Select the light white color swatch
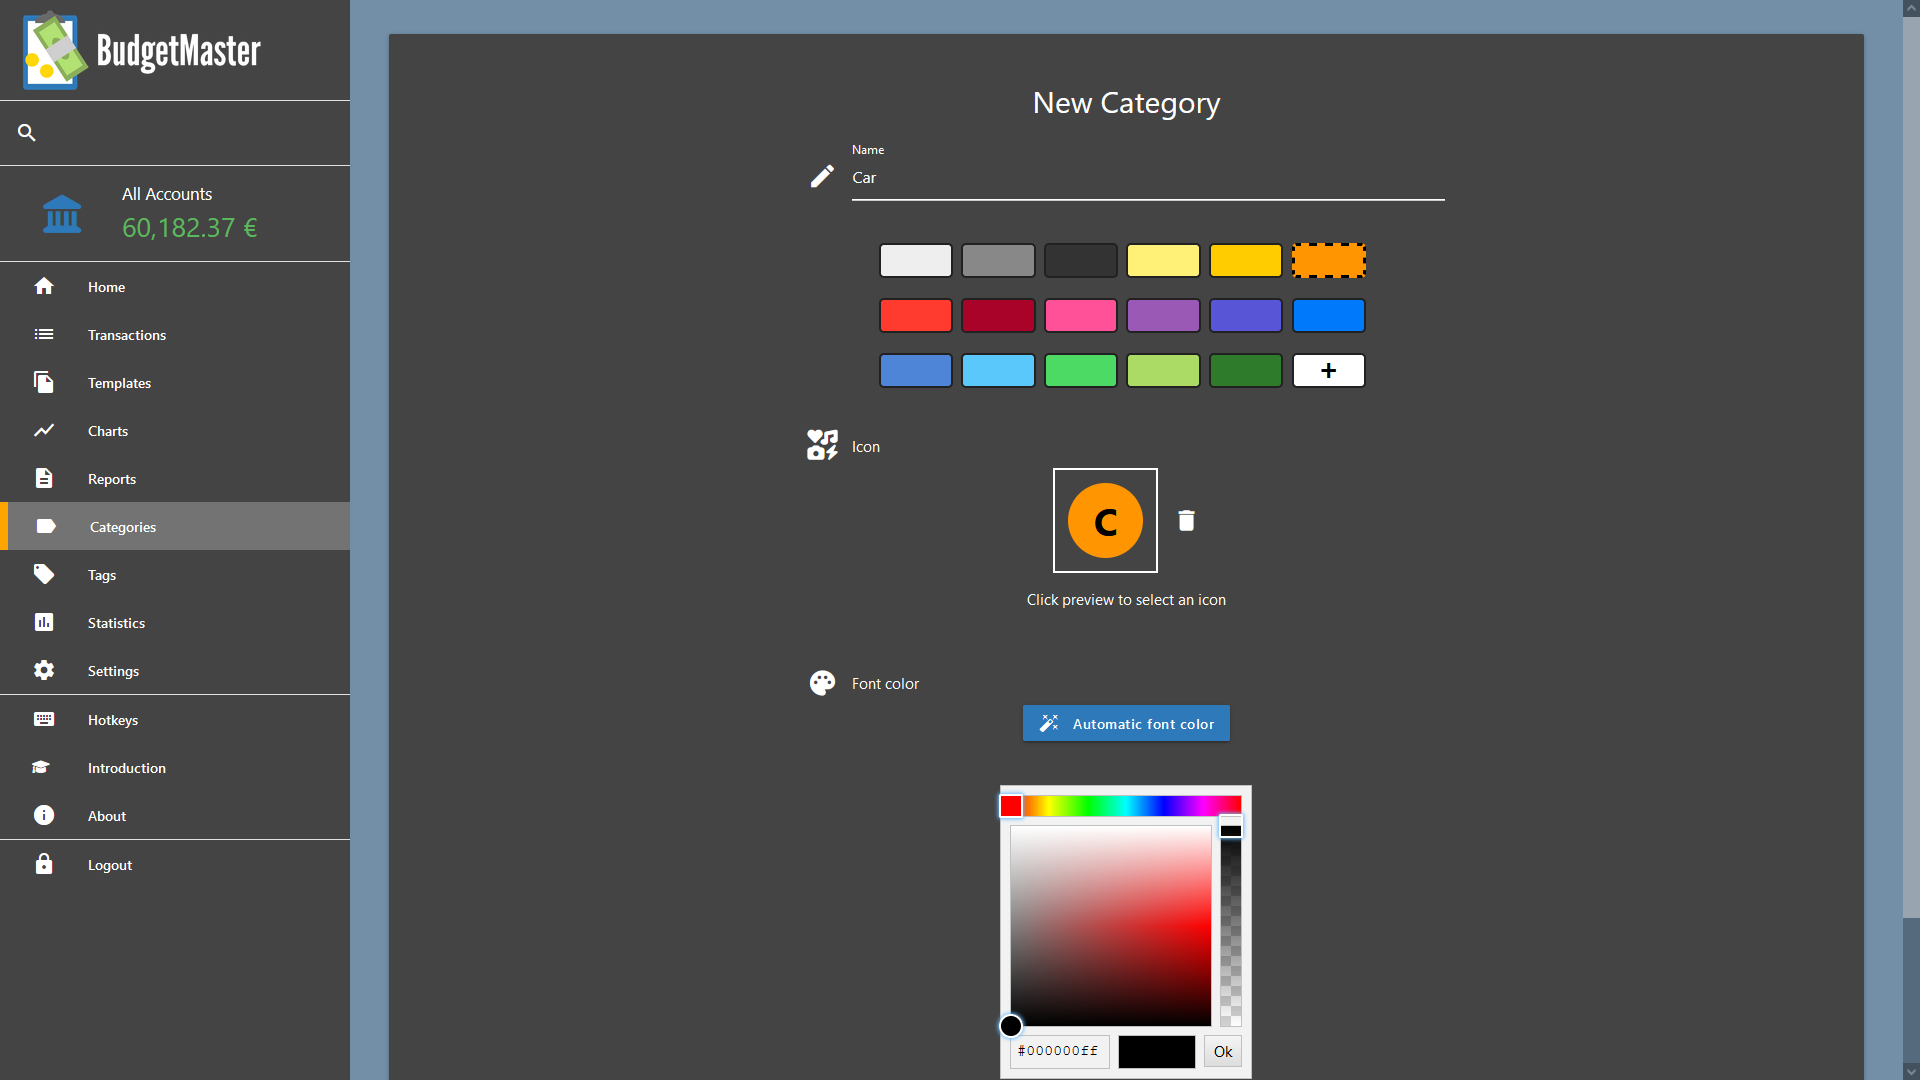The height and width of the screenshot is (1080, 1920). pyautogui.click(x=915, y=260)
